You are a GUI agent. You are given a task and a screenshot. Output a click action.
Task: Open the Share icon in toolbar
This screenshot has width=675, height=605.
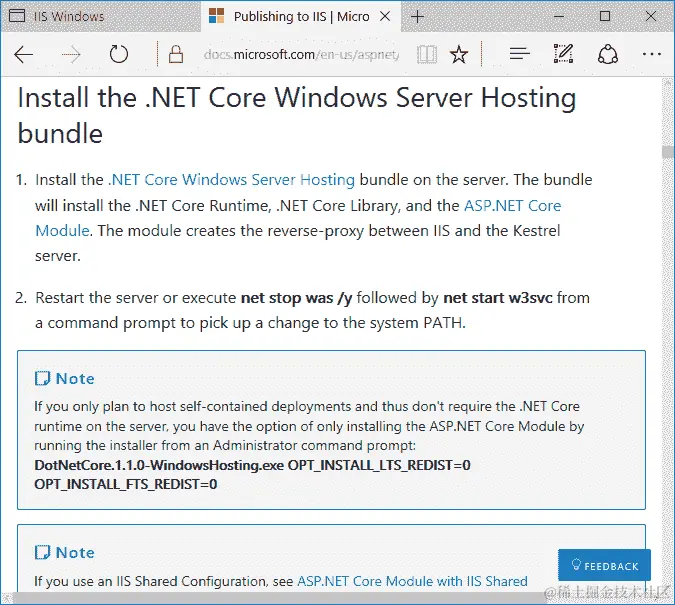click(608, 54)
